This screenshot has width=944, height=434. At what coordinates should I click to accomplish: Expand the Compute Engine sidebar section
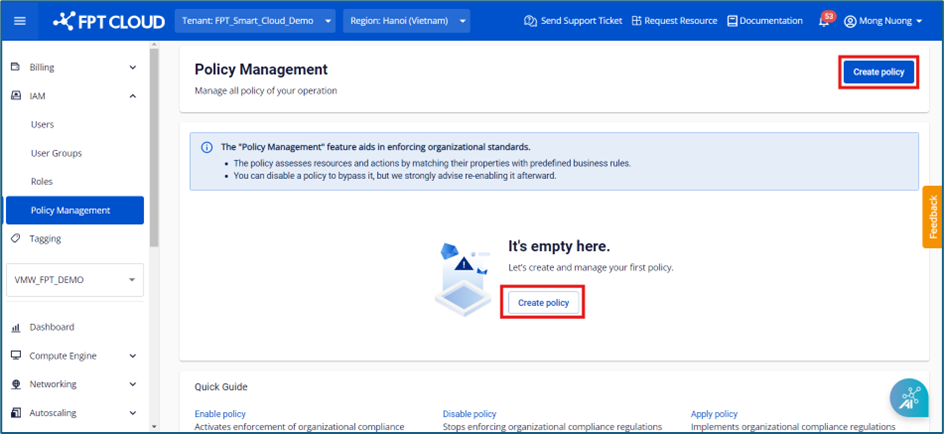[133, 356]
